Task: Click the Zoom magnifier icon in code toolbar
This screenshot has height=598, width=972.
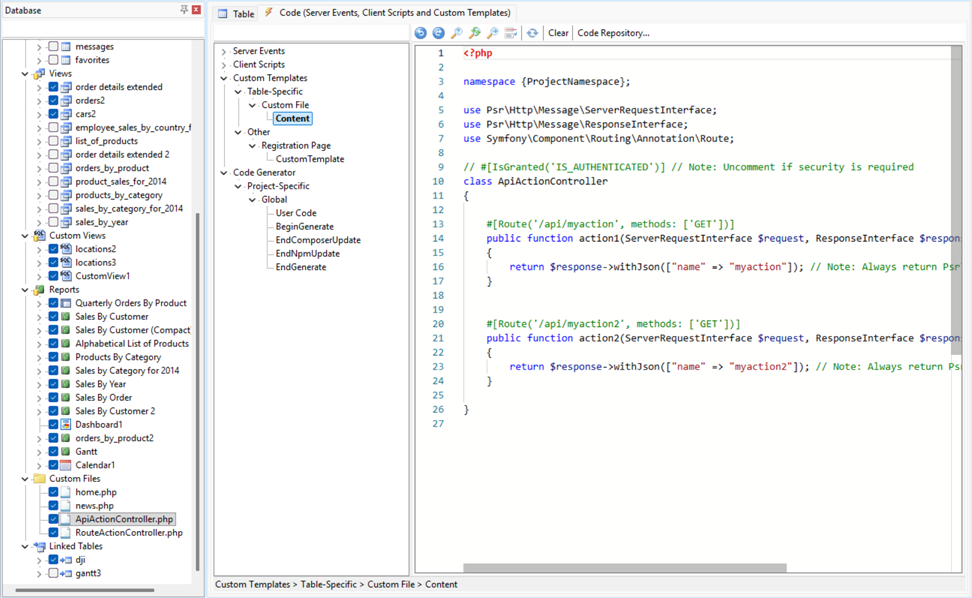Action: click(494, 33)
